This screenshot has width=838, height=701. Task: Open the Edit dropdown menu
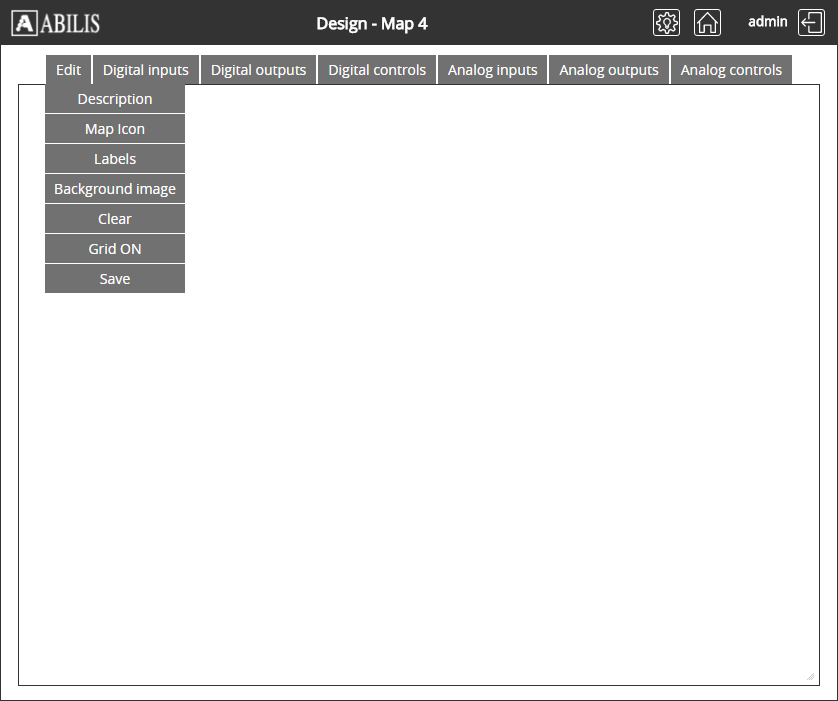coord(69,70)
